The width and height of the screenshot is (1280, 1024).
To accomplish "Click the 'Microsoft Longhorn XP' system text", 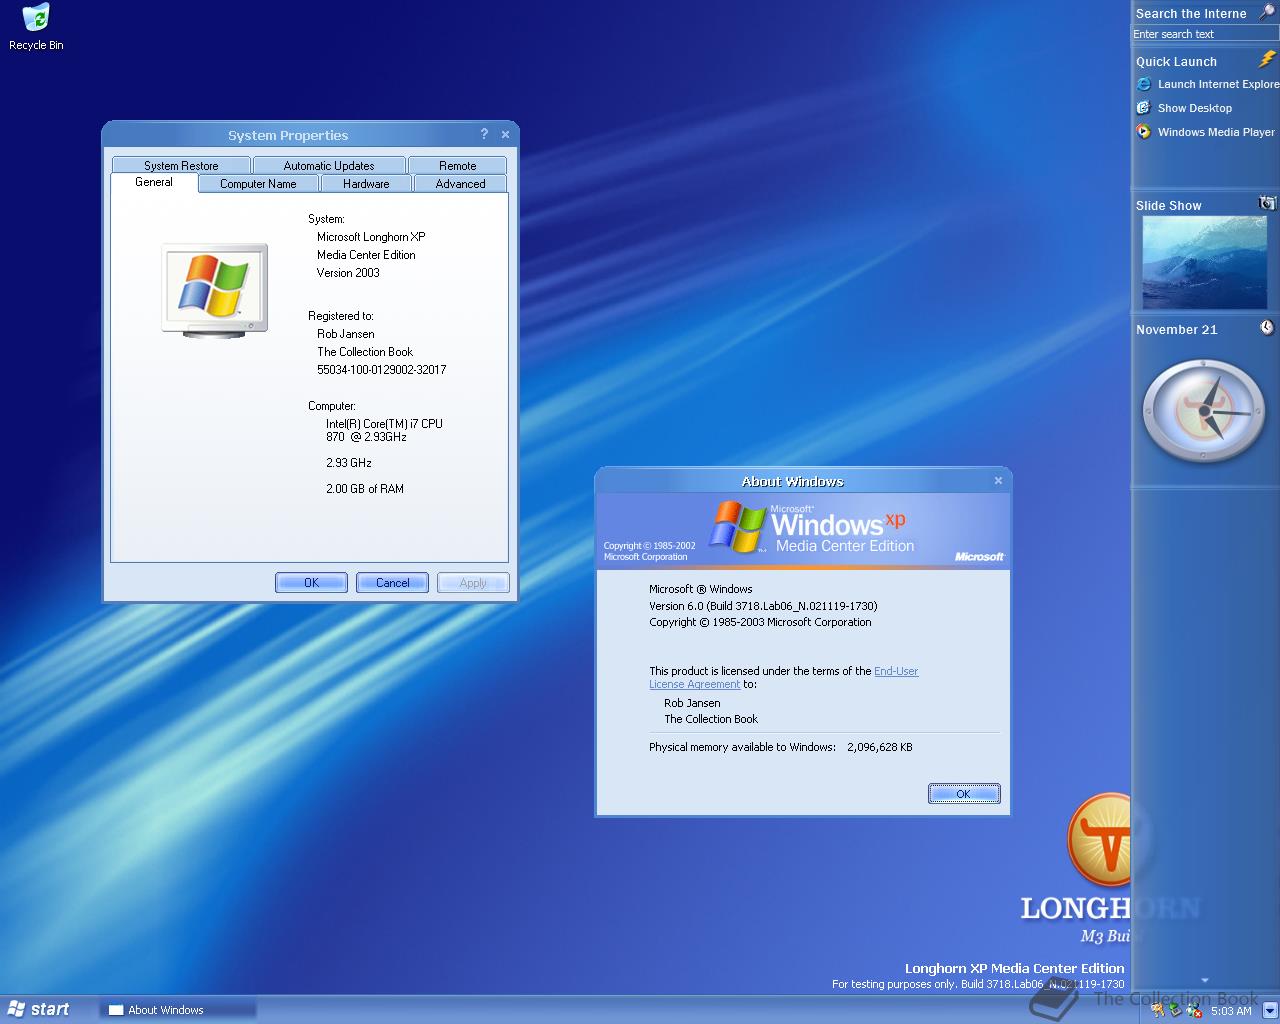I will pyautogui.click(x=371, y=237).
